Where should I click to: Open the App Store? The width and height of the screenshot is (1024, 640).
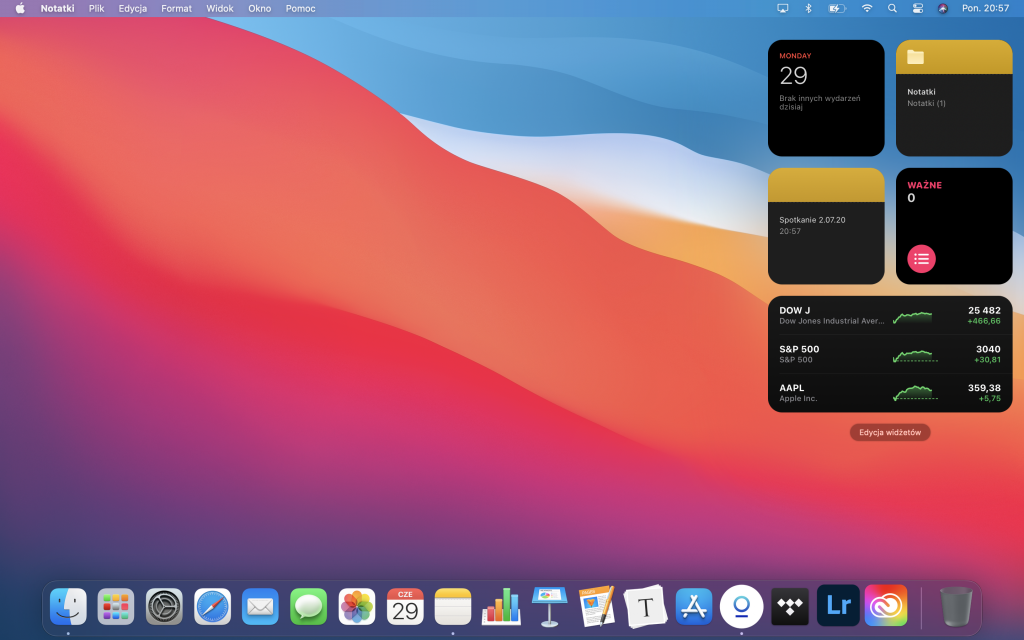pyautogui.click(x=693, y=606)
